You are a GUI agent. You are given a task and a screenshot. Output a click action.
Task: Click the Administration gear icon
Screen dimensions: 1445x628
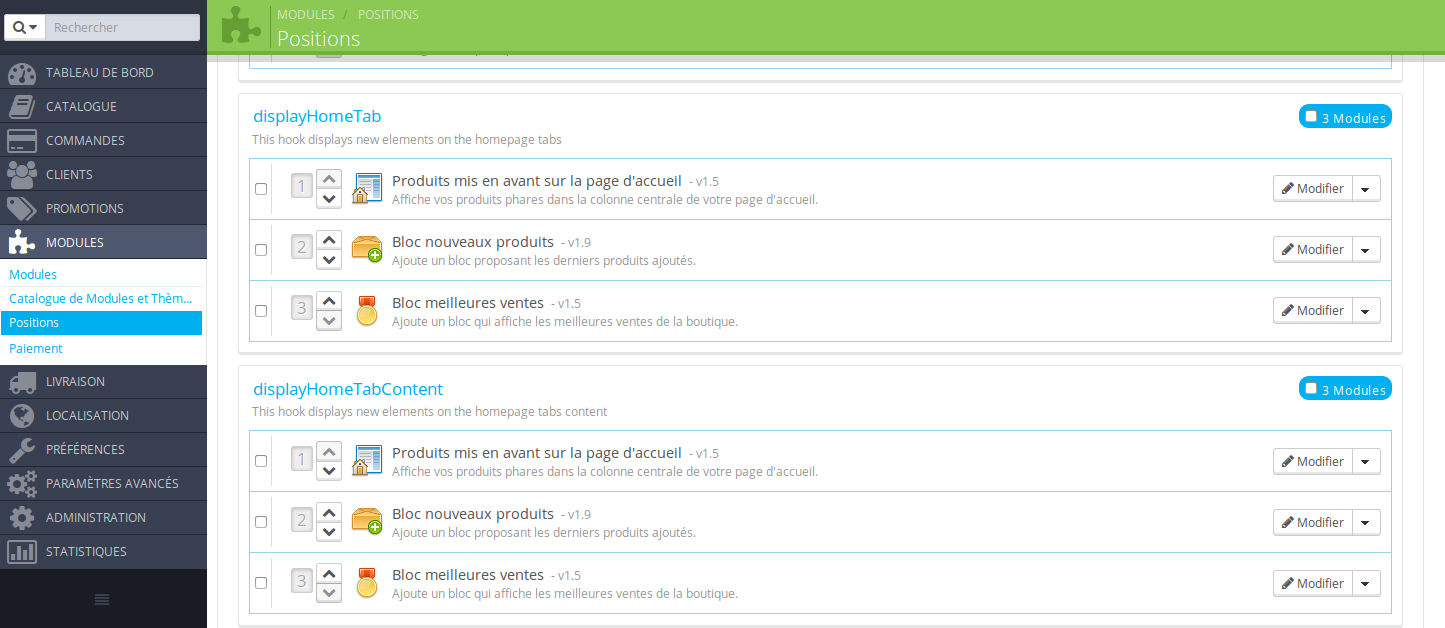pos(22,518)
